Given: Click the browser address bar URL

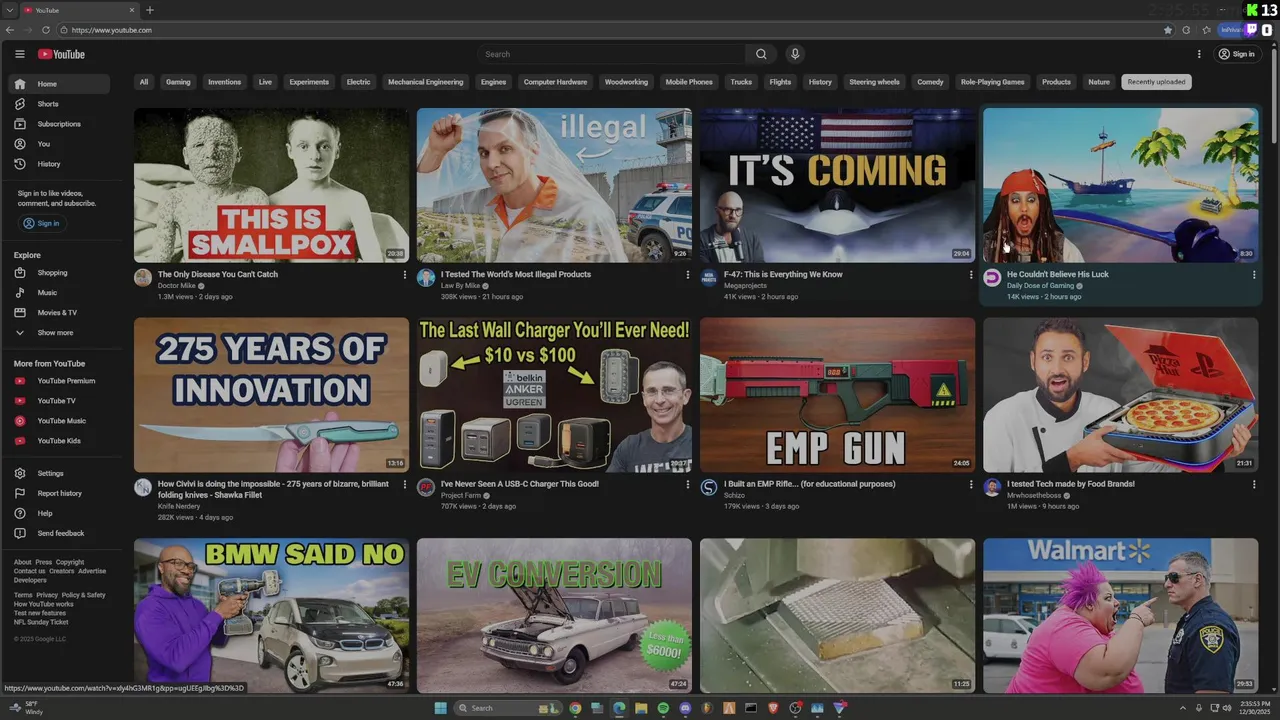Looking at the screenshot, I should pos(112,30).
